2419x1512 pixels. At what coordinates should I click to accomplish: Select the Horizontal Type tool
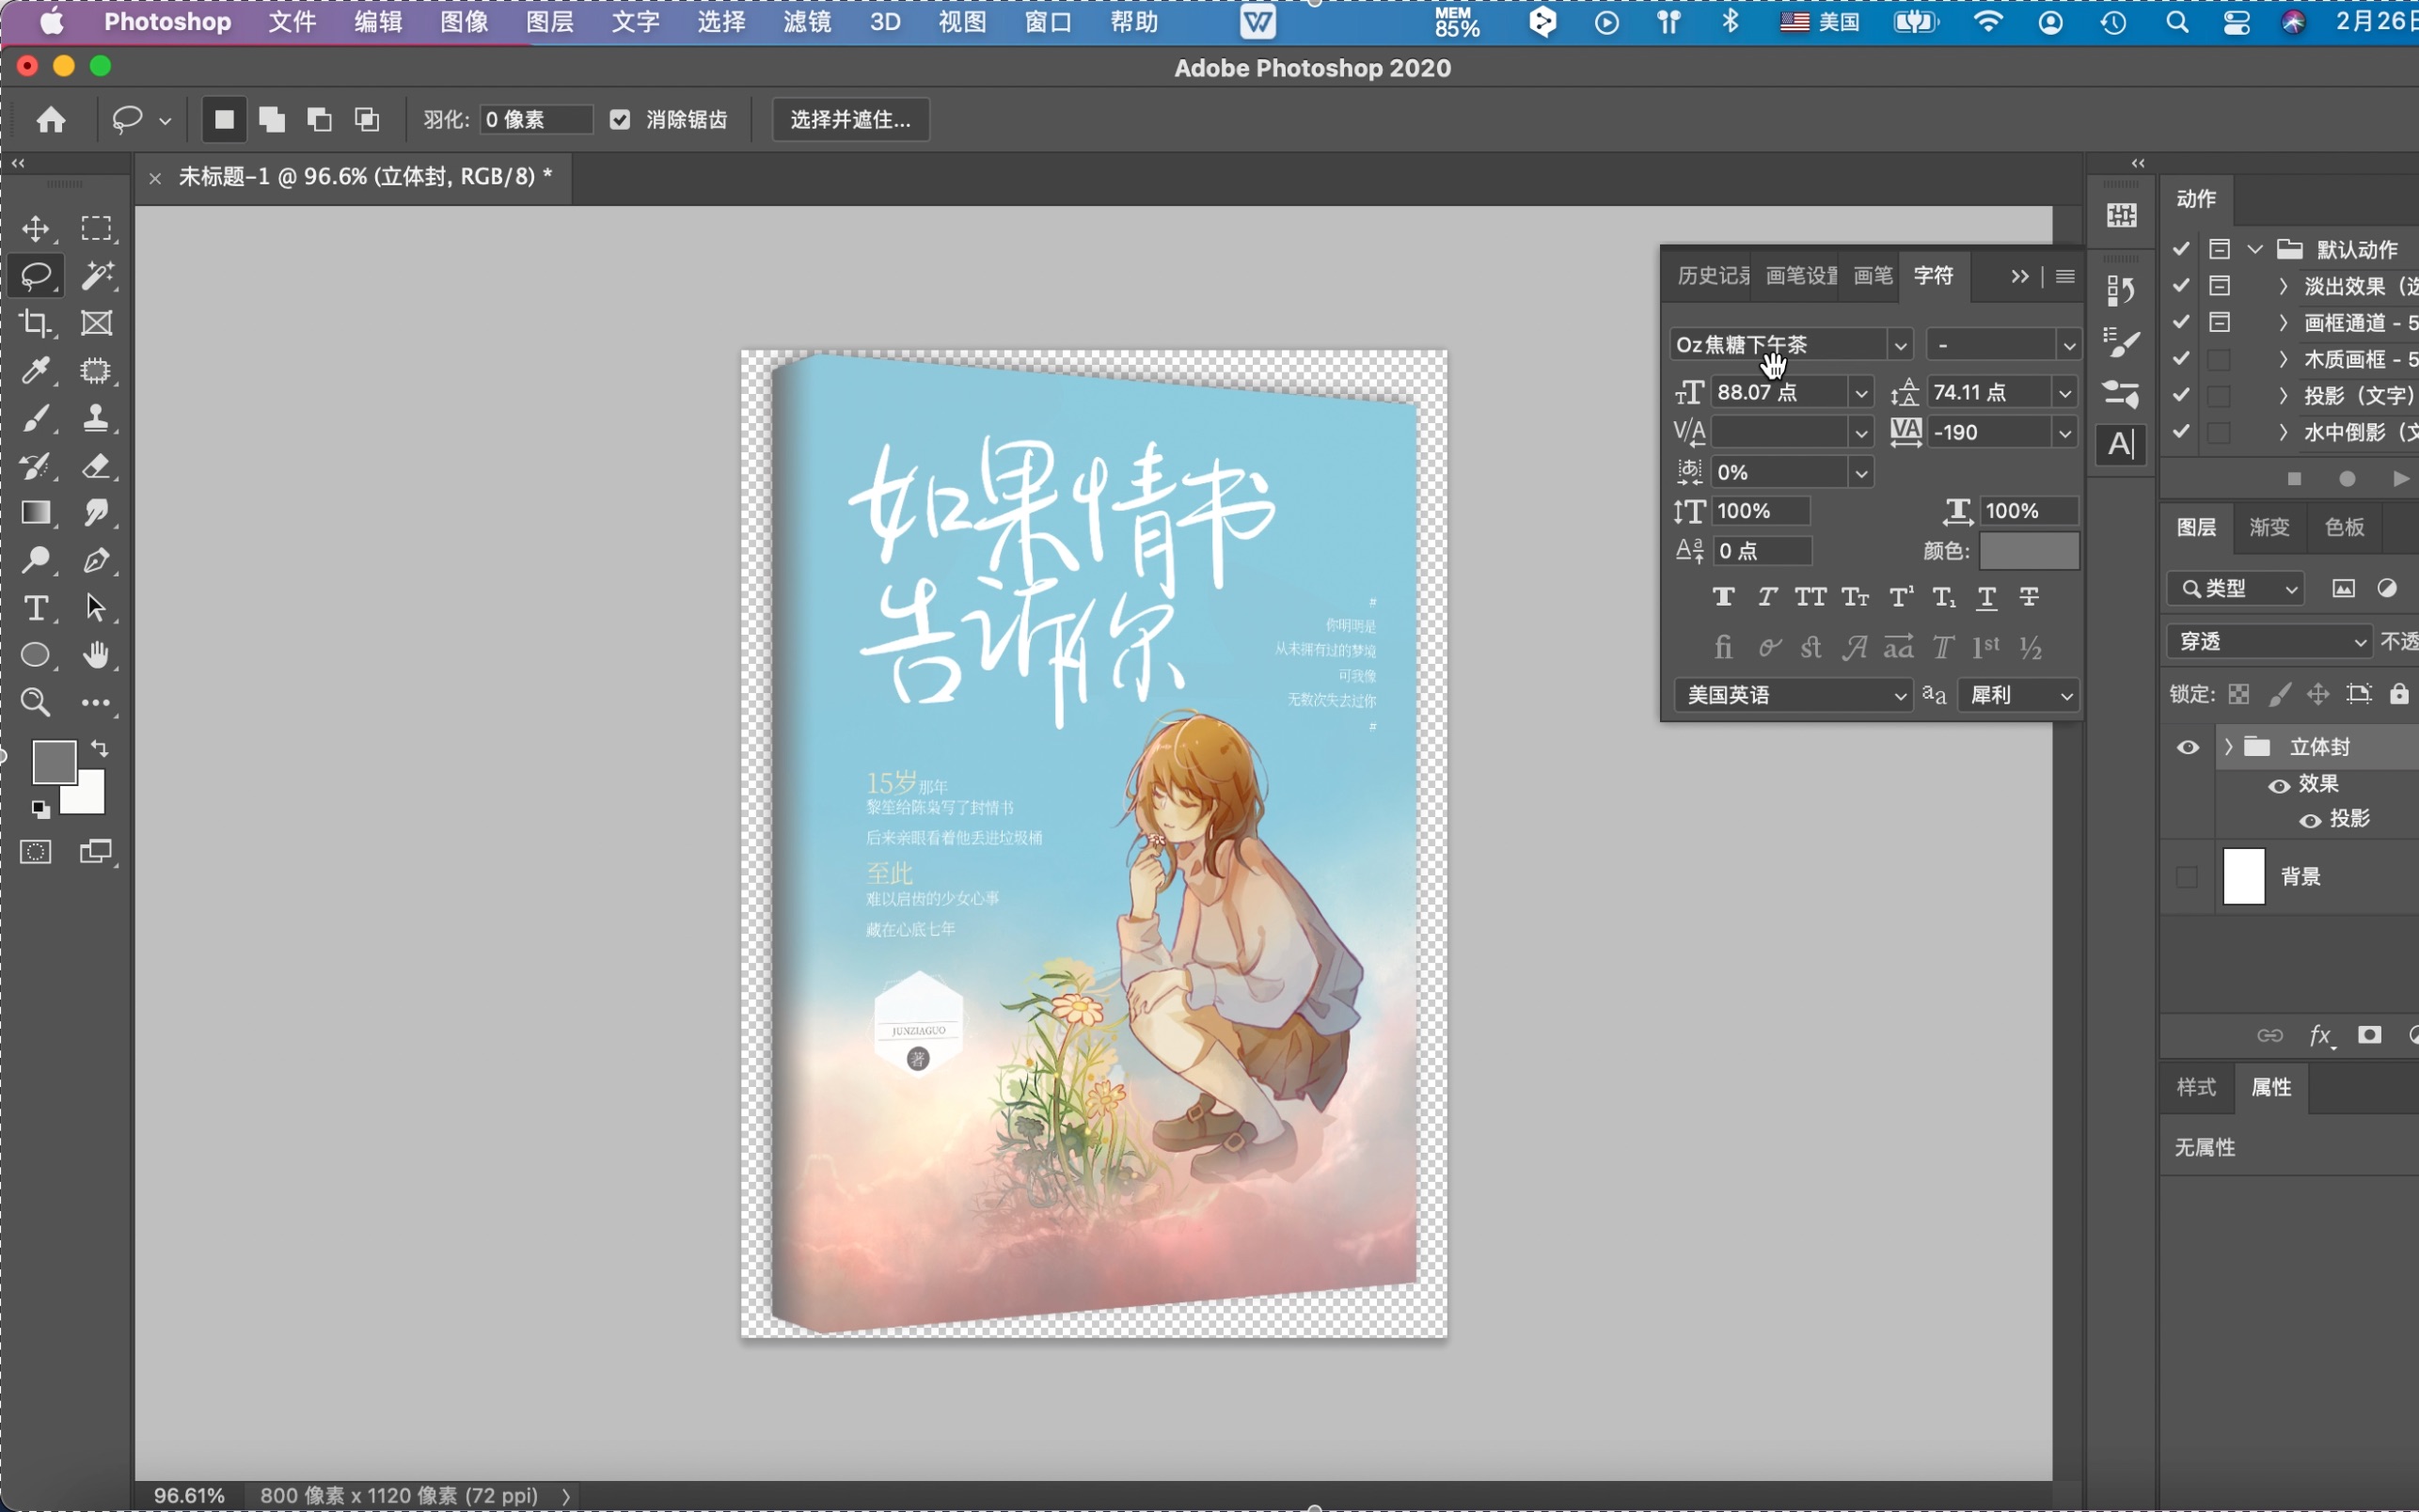pyautogui.click(x=36, y=608)
